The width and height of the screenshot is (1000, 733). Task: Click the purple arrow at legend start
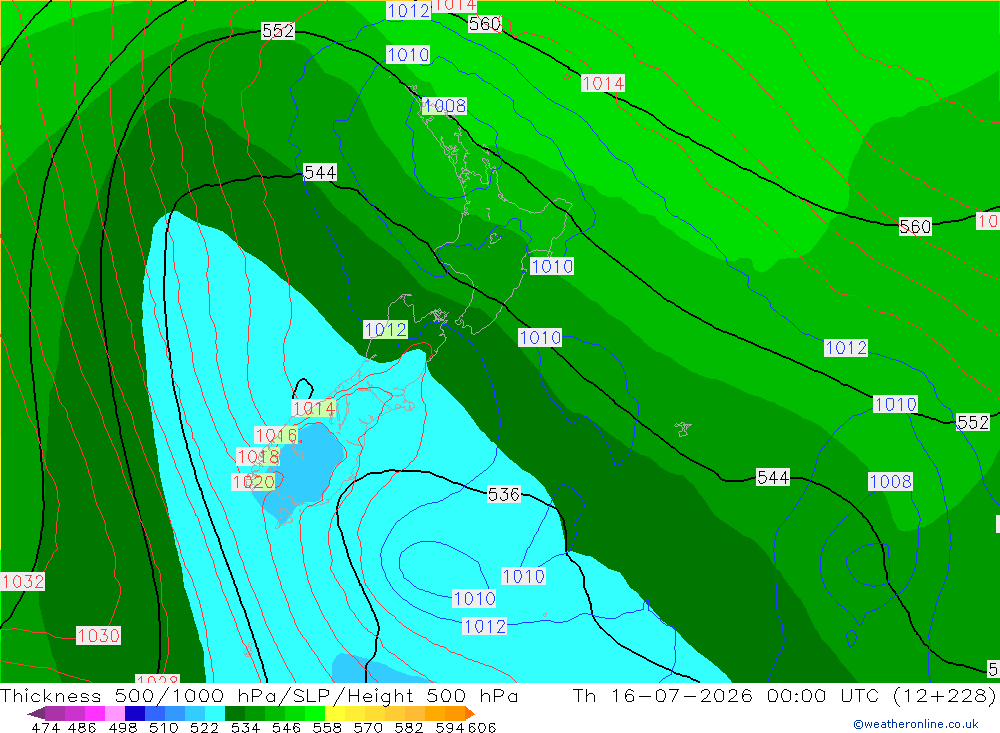point(36,713)
